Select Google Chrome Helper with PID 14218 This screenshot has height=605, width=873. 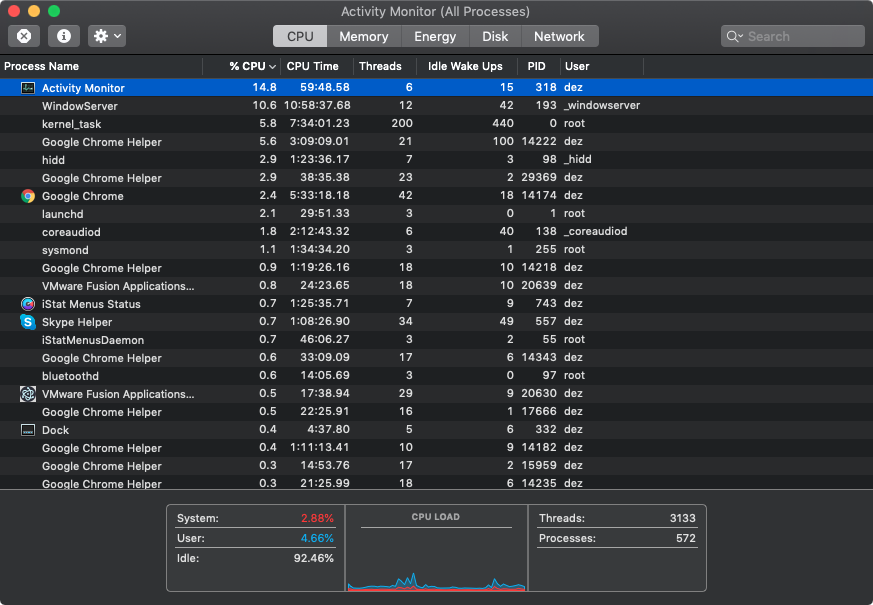[436, 268]
